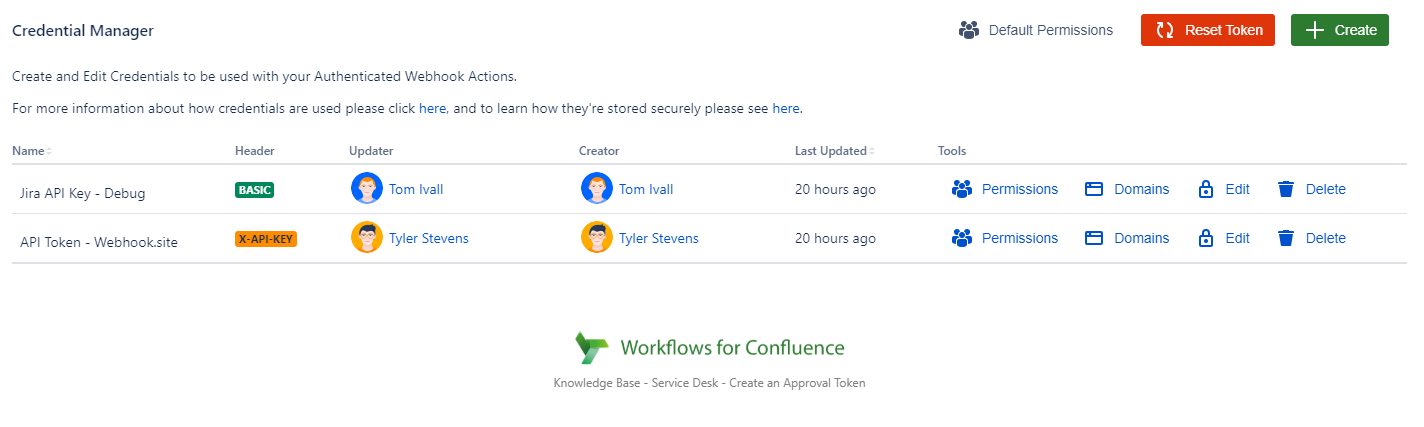Viewport: 1424px width, 427px height.
Task: Open first 'here' link about credential usage
Action: pyautogui.click(x=432, y=108)
